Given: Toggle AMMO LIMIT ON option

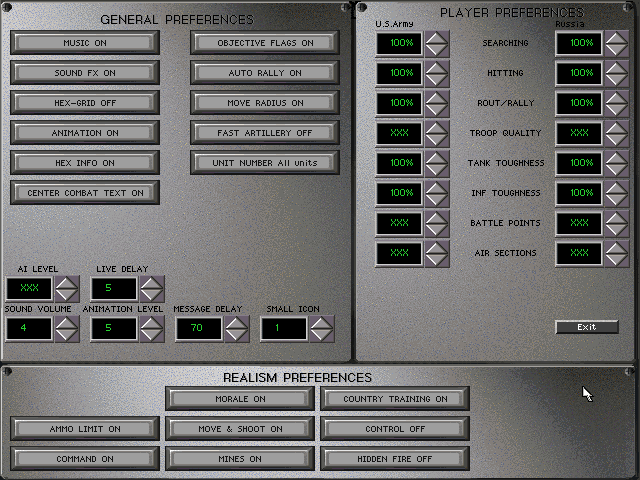Looking at the screenshot, I should coord(85,429).
